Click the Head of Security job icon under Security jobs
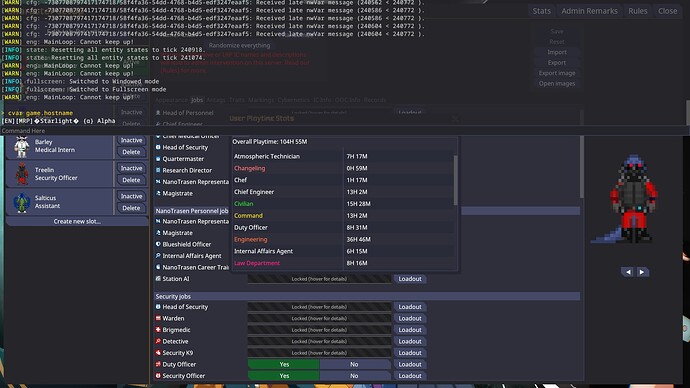 [158, 307]
